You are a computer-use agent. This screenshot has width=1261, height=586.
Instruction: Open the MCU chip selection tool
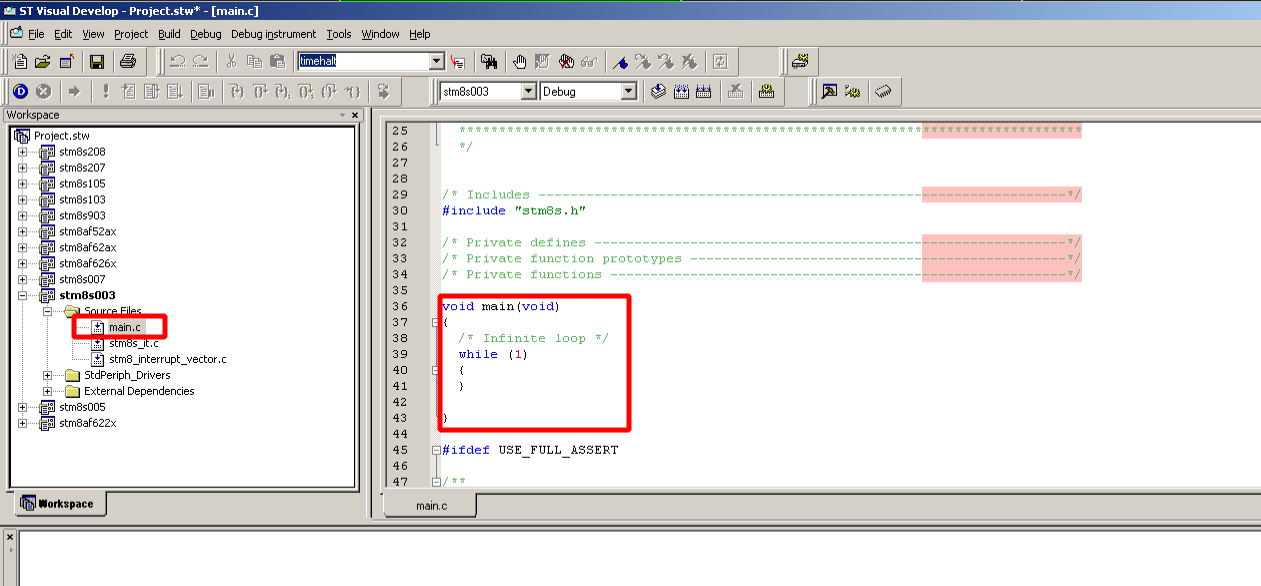tap(884, 91)
